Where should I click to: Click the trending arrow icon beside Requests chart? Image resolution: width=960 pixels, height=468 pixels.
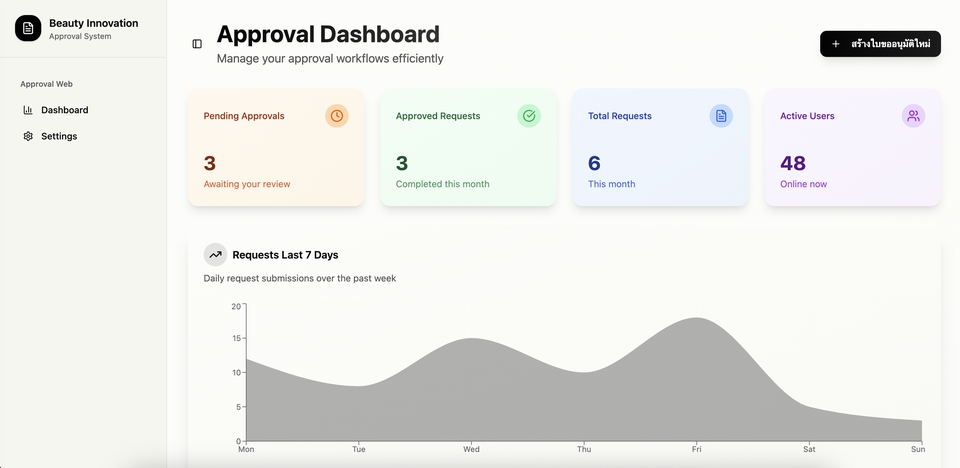pos(215,255)
